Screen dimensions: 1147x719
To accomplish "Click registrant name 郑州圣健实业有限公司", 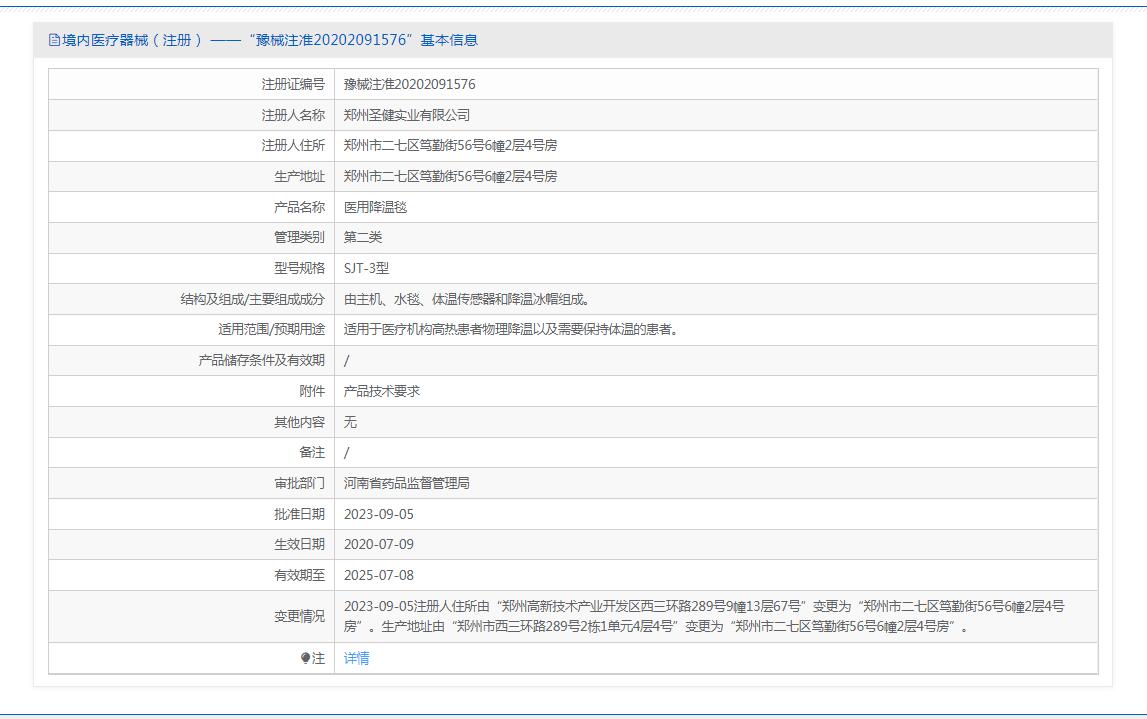I will point(407,115).
